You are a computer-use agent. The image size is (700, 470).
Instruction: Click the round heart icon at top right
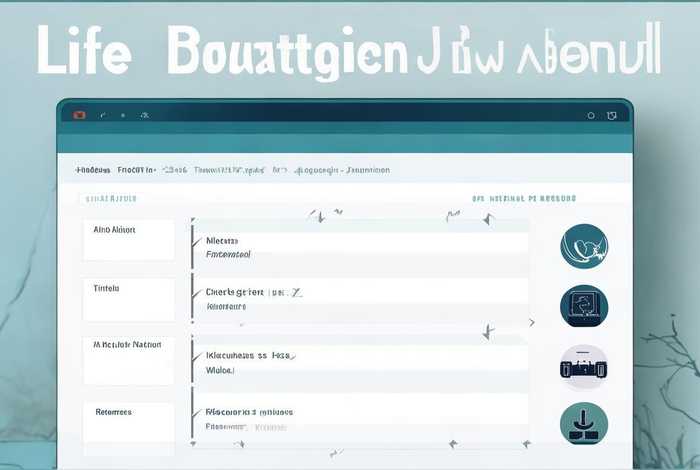click(x=583, y=246)
